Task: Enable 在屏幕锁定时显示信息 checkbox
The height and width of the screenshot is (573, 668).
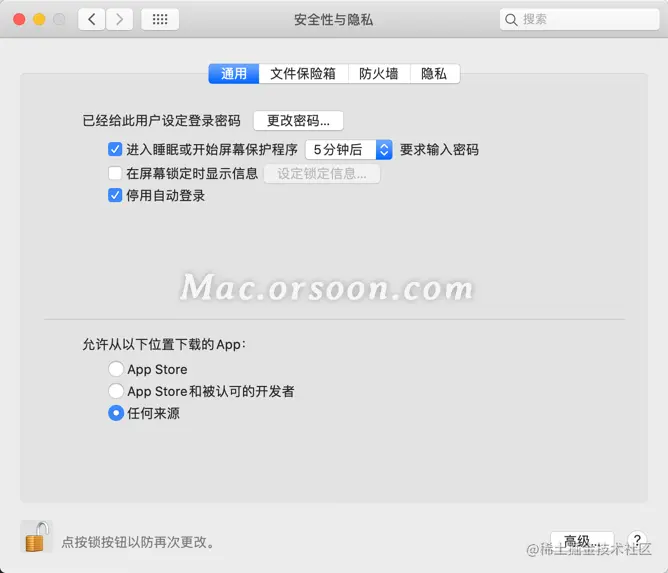Action: coord(115,173)
